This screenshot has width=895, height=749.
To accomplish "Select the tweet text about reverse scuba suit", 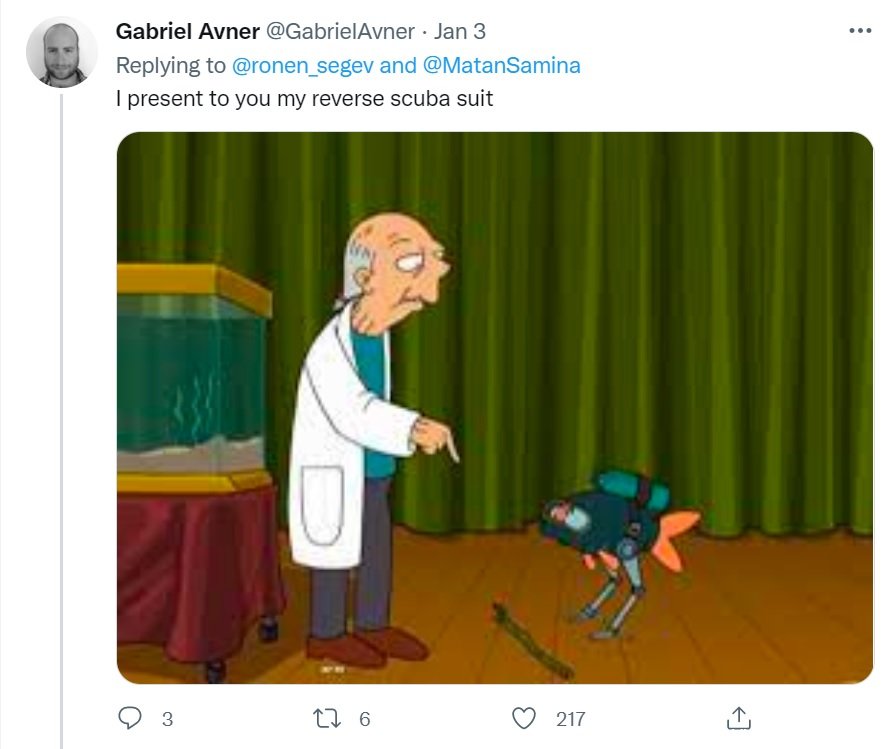I will [x=304, y=99].
